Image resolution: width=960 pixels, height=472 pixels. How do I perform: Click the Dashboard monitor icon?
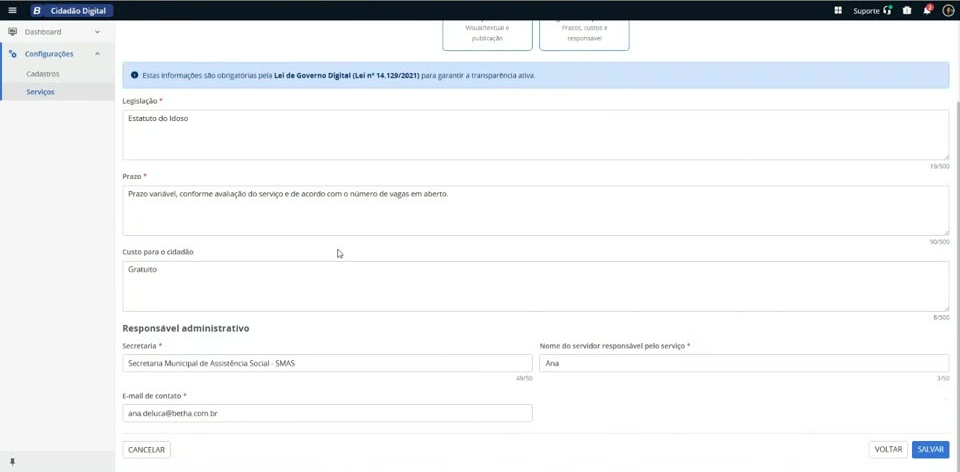12,32
